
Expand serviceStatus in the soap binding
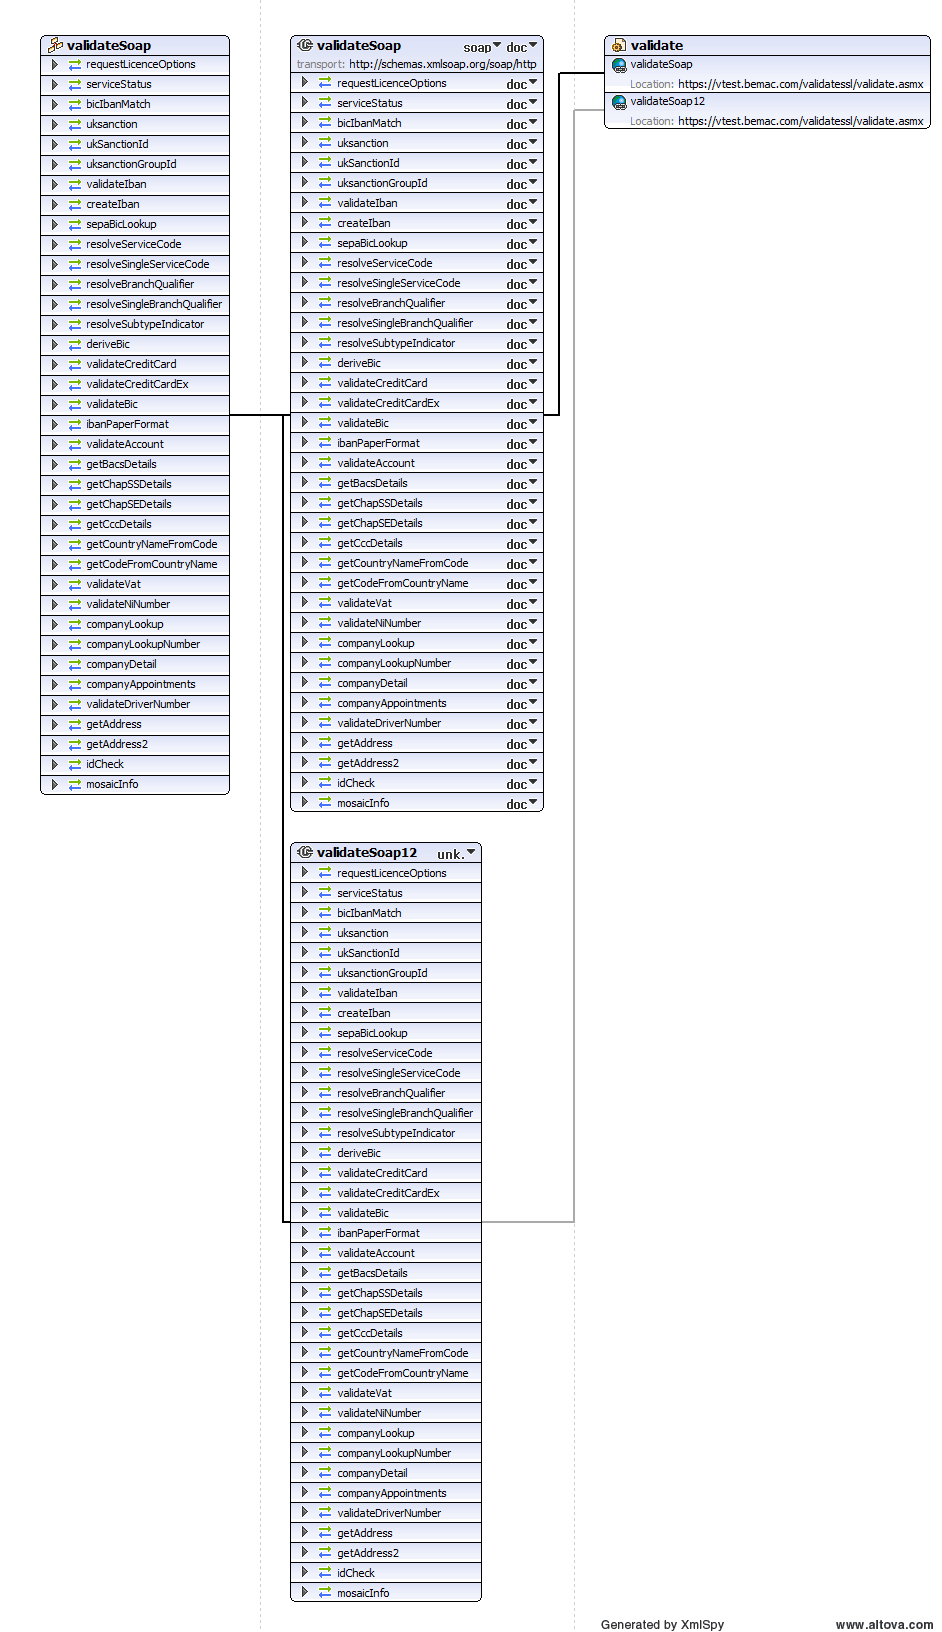tap(305, 102)
